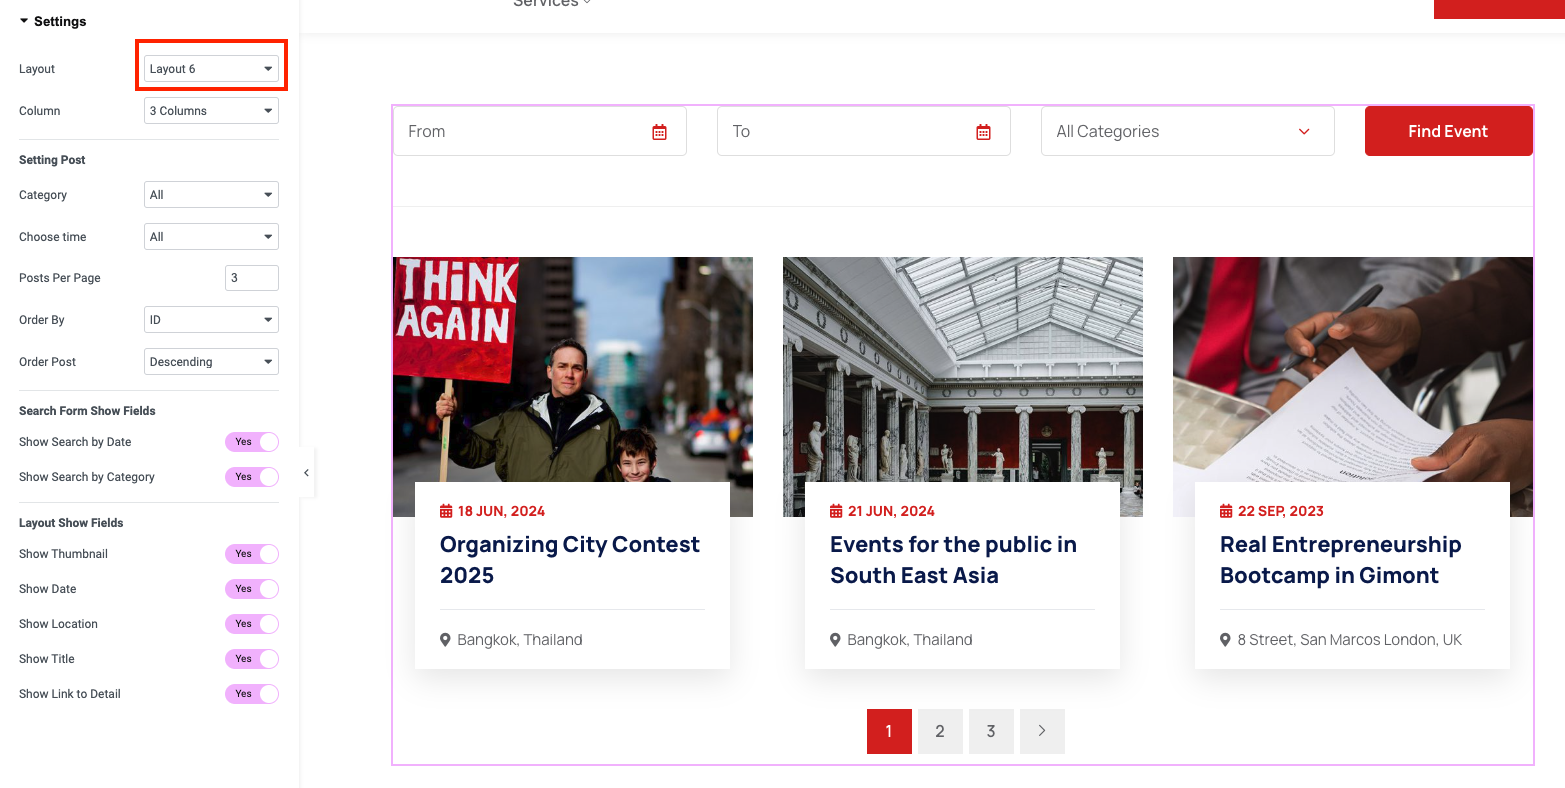The height and width of the screenshot is (788, 1565).
Task: Open Order Post Descending dropdown
Action: click(211, 362)
